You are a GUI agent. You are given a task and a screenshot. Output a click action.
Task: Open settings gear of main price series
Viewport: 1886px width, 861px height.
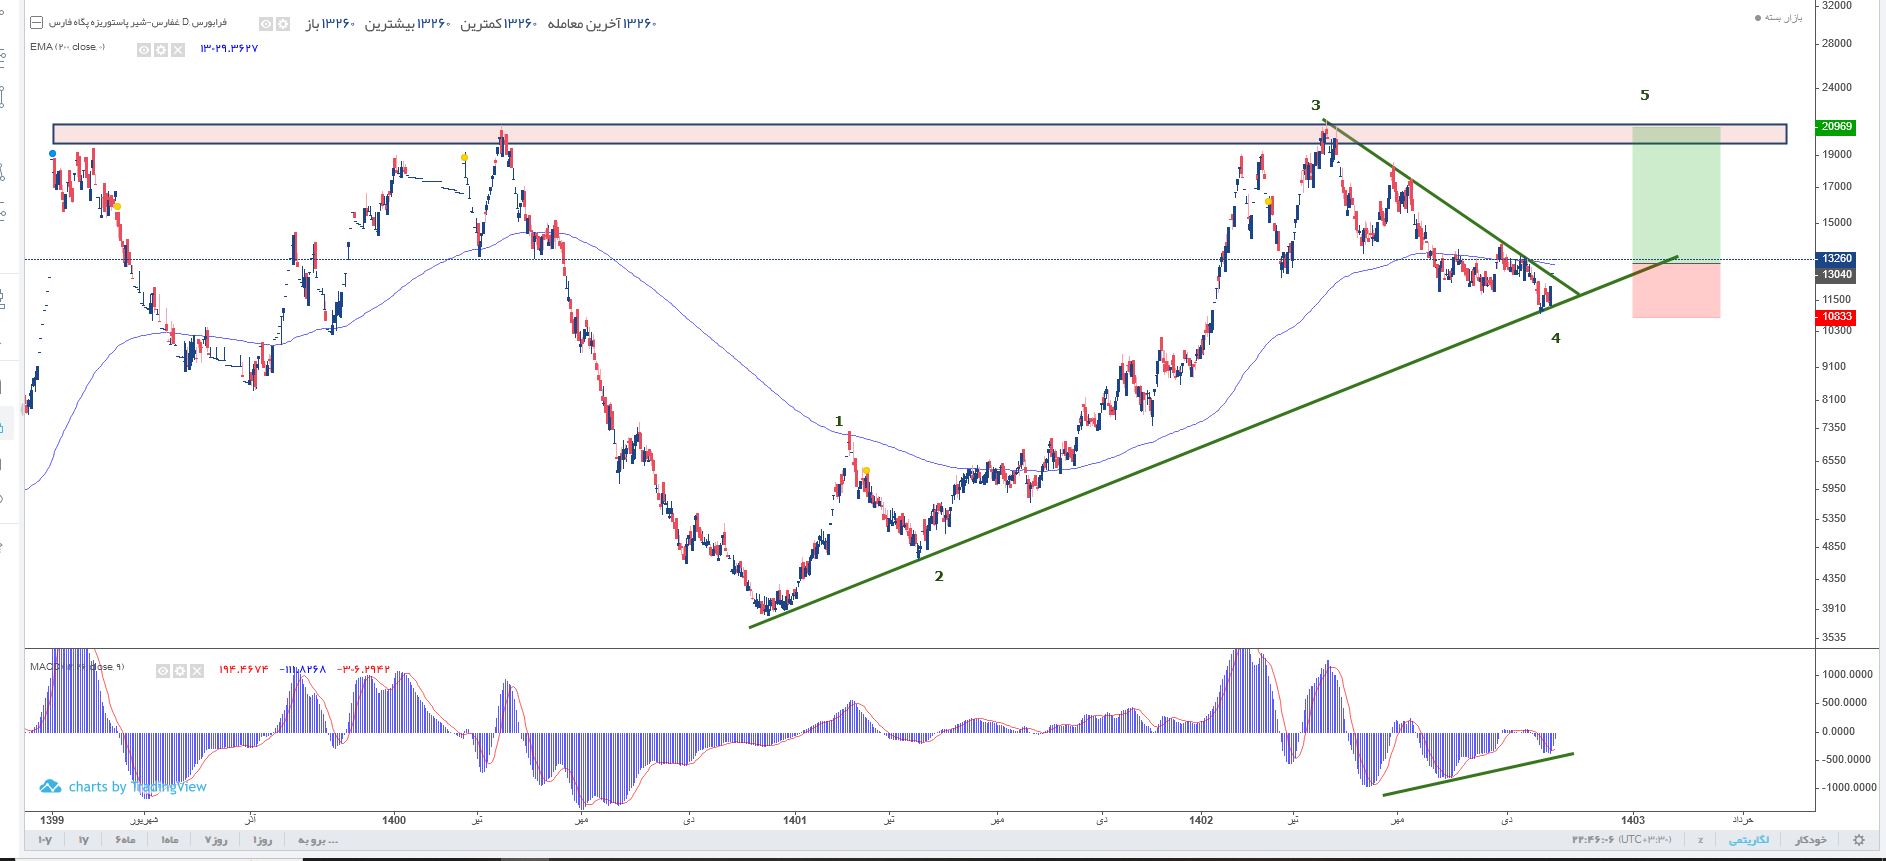[283, 23]
